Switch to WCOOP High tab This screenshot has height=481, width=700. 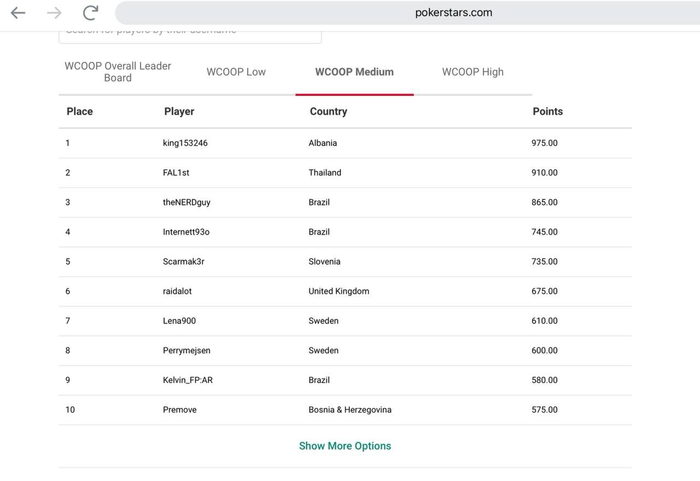[473, 72]
